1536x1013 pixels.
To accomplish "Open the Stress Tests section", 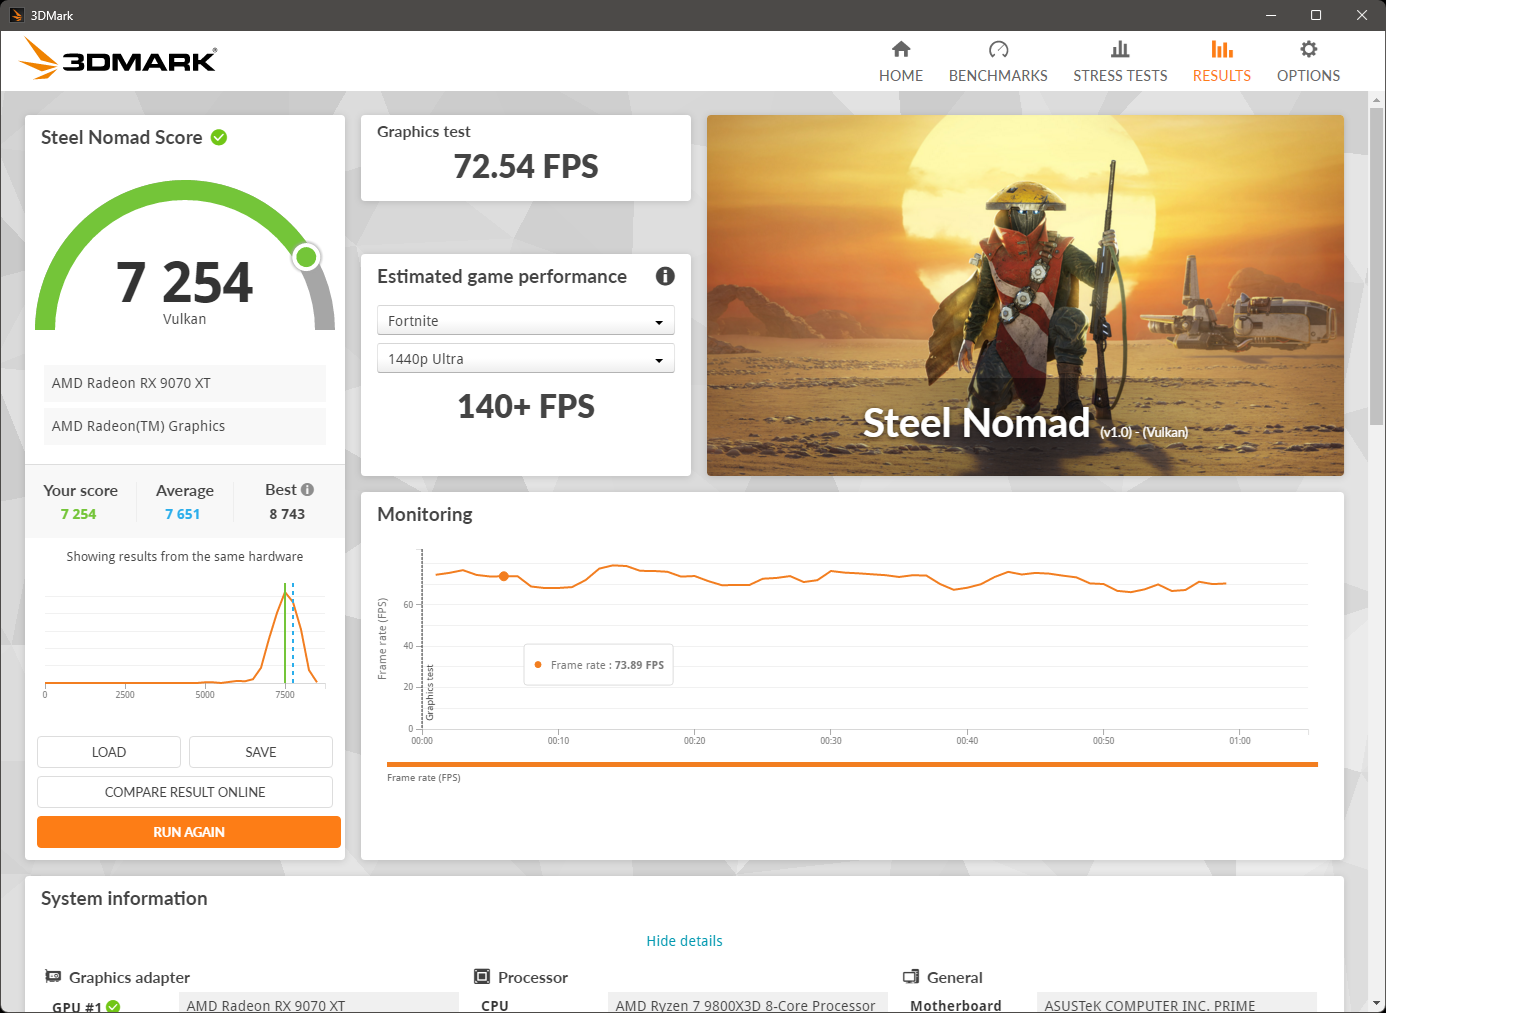I will pyautogui.click(x=1120, y=62).
